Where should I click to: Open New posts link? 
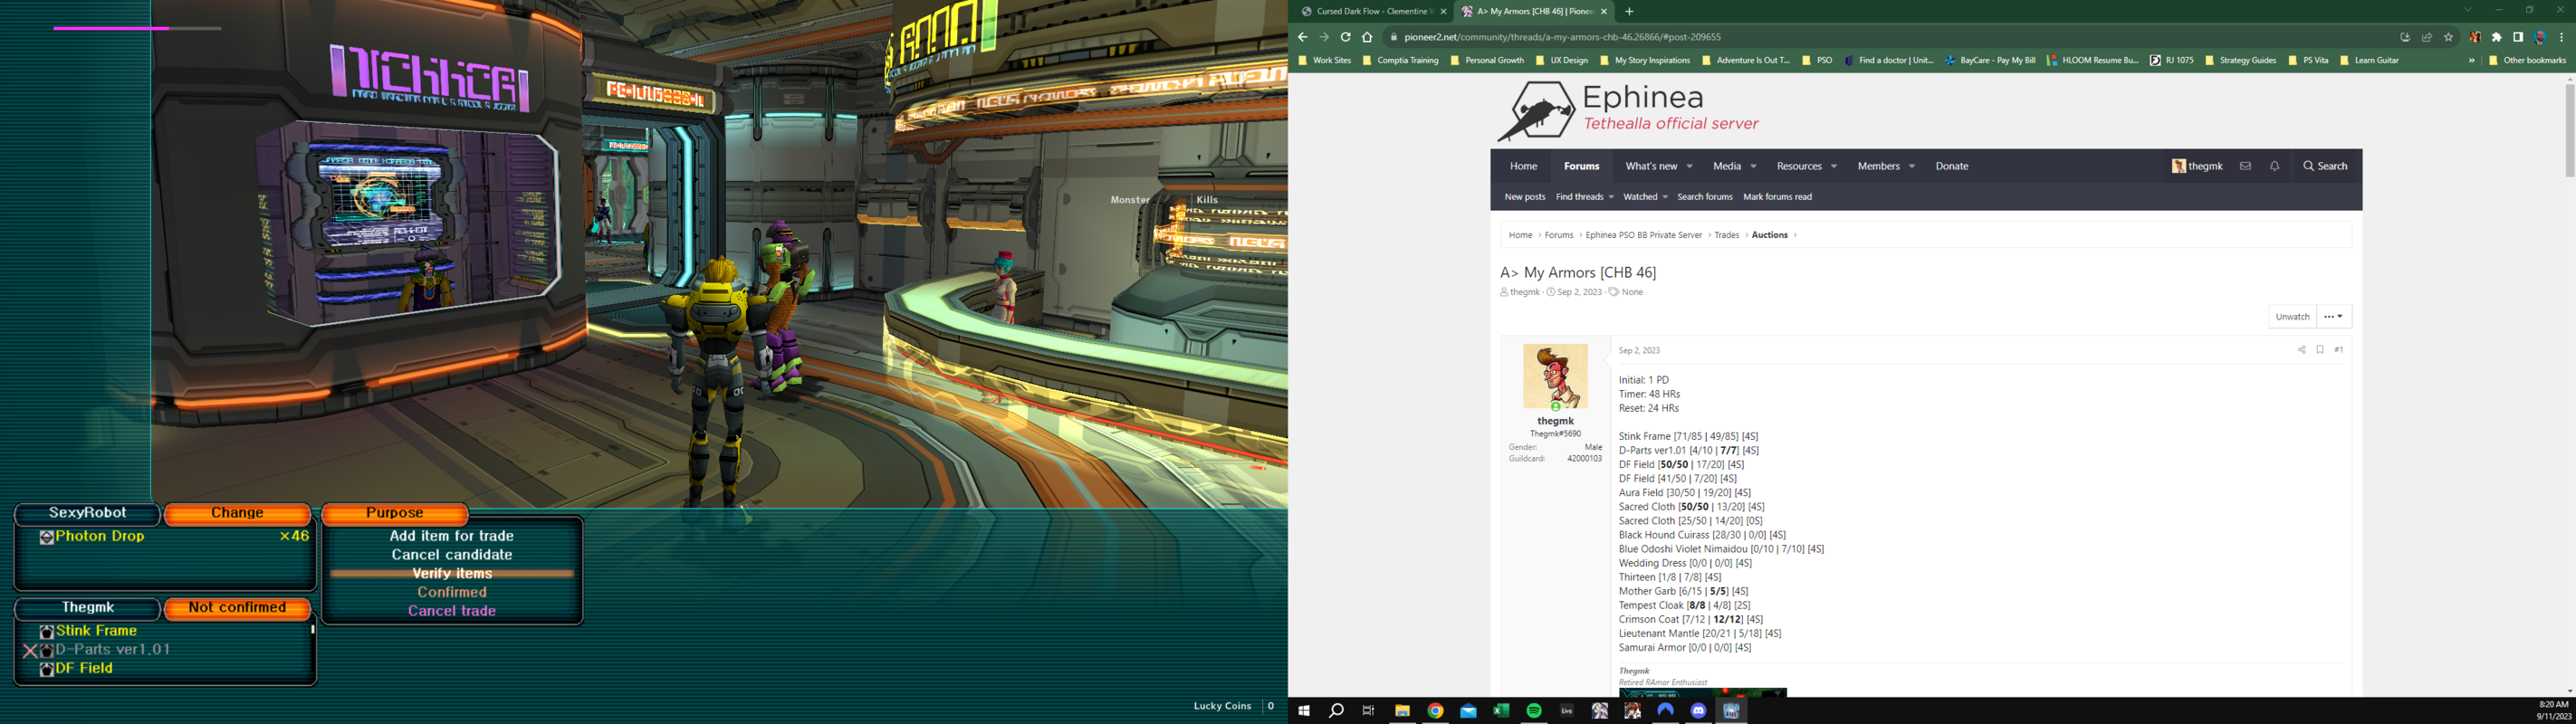[1525, 197]
